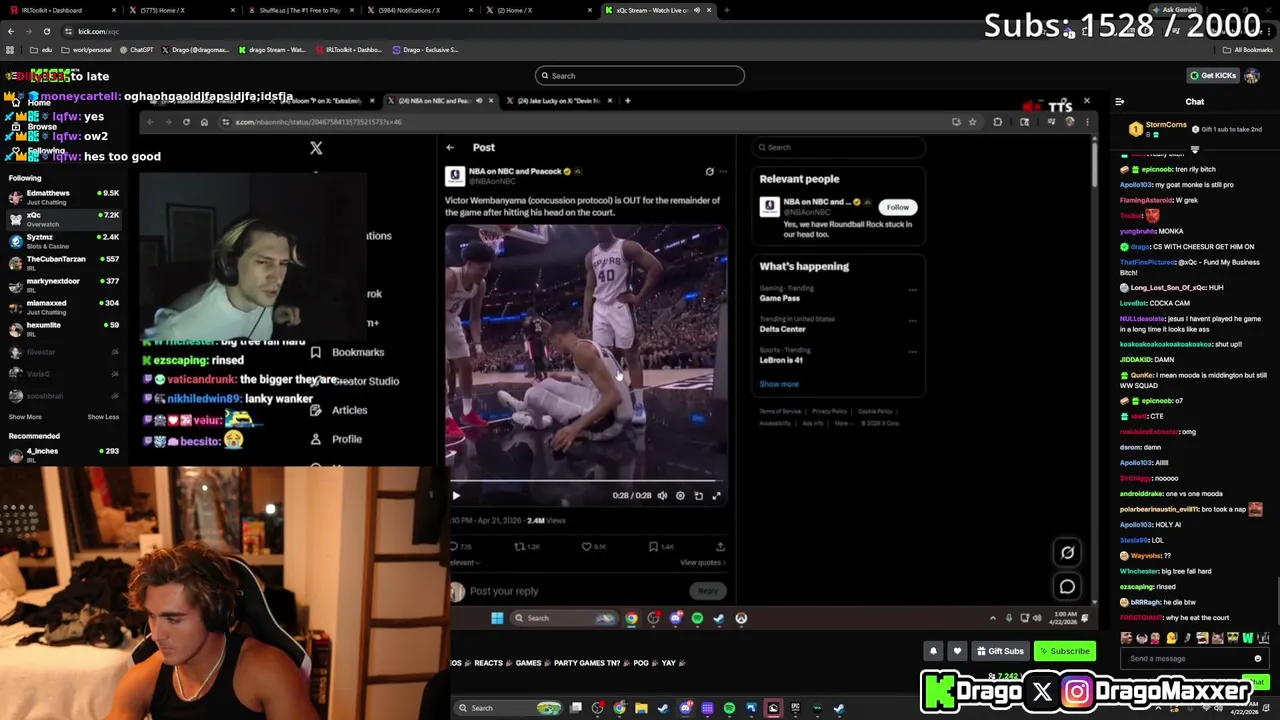Open Bookmarks in the X sidebar
Screen dimensions: 1280x720
pos(347,352)
